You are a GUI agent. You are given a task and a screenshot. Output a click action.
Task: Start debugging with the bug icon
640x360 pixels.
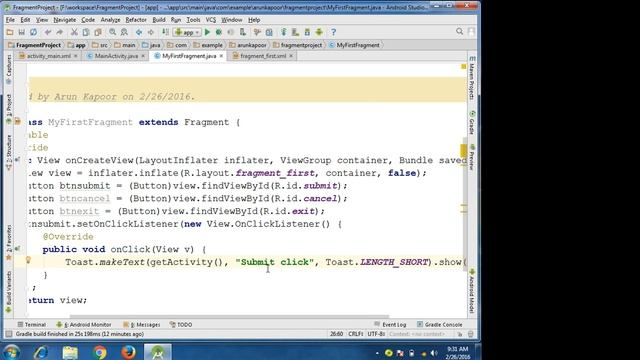coord(219,32)
